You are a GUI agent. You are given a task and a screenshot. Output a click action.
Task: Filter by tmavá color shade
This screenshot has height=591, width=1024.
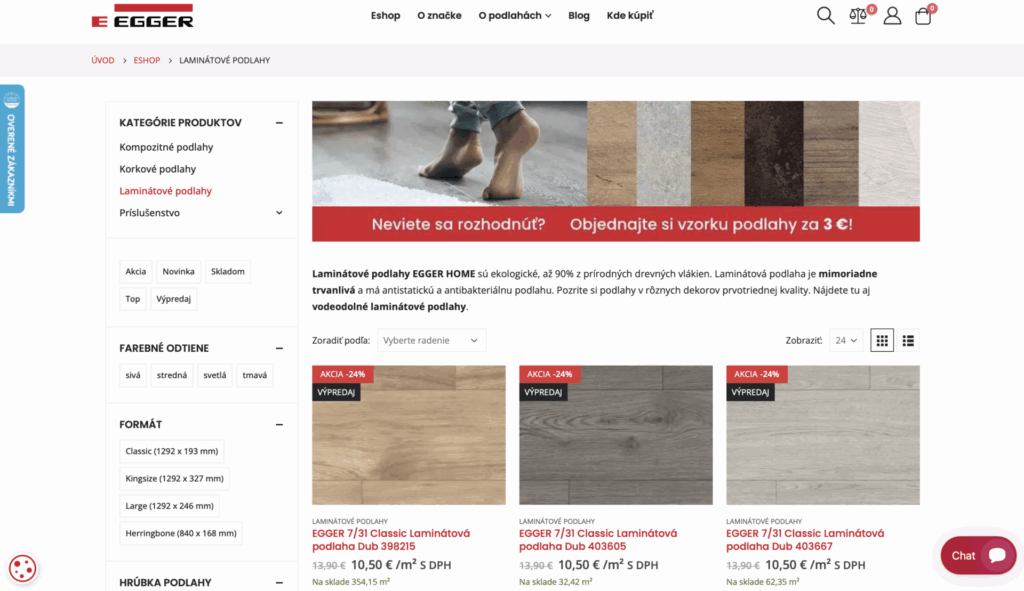coord(255,375)
